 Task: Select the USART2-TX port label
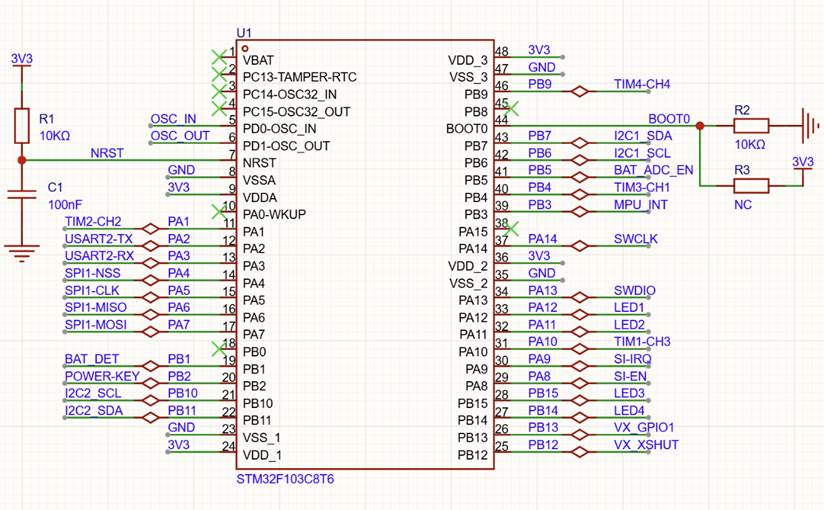pos(99,239)
